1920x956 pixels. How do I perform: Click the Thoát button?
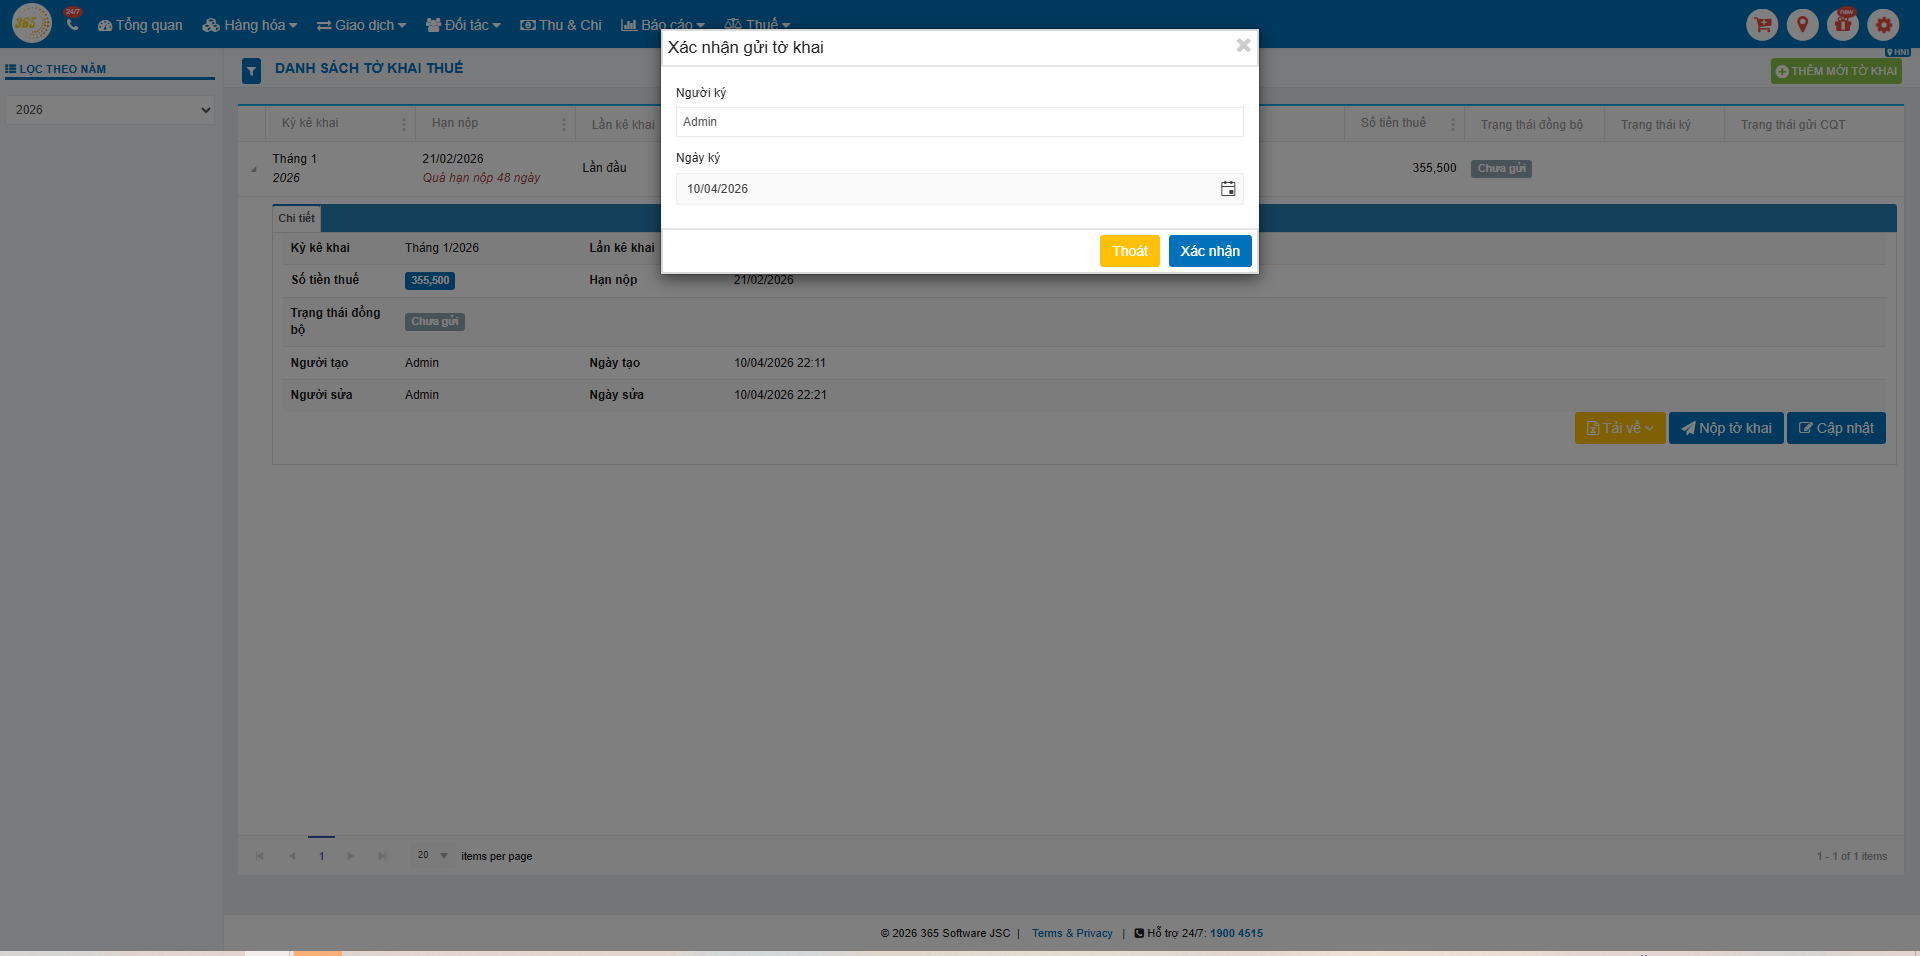click(1129, 251)
